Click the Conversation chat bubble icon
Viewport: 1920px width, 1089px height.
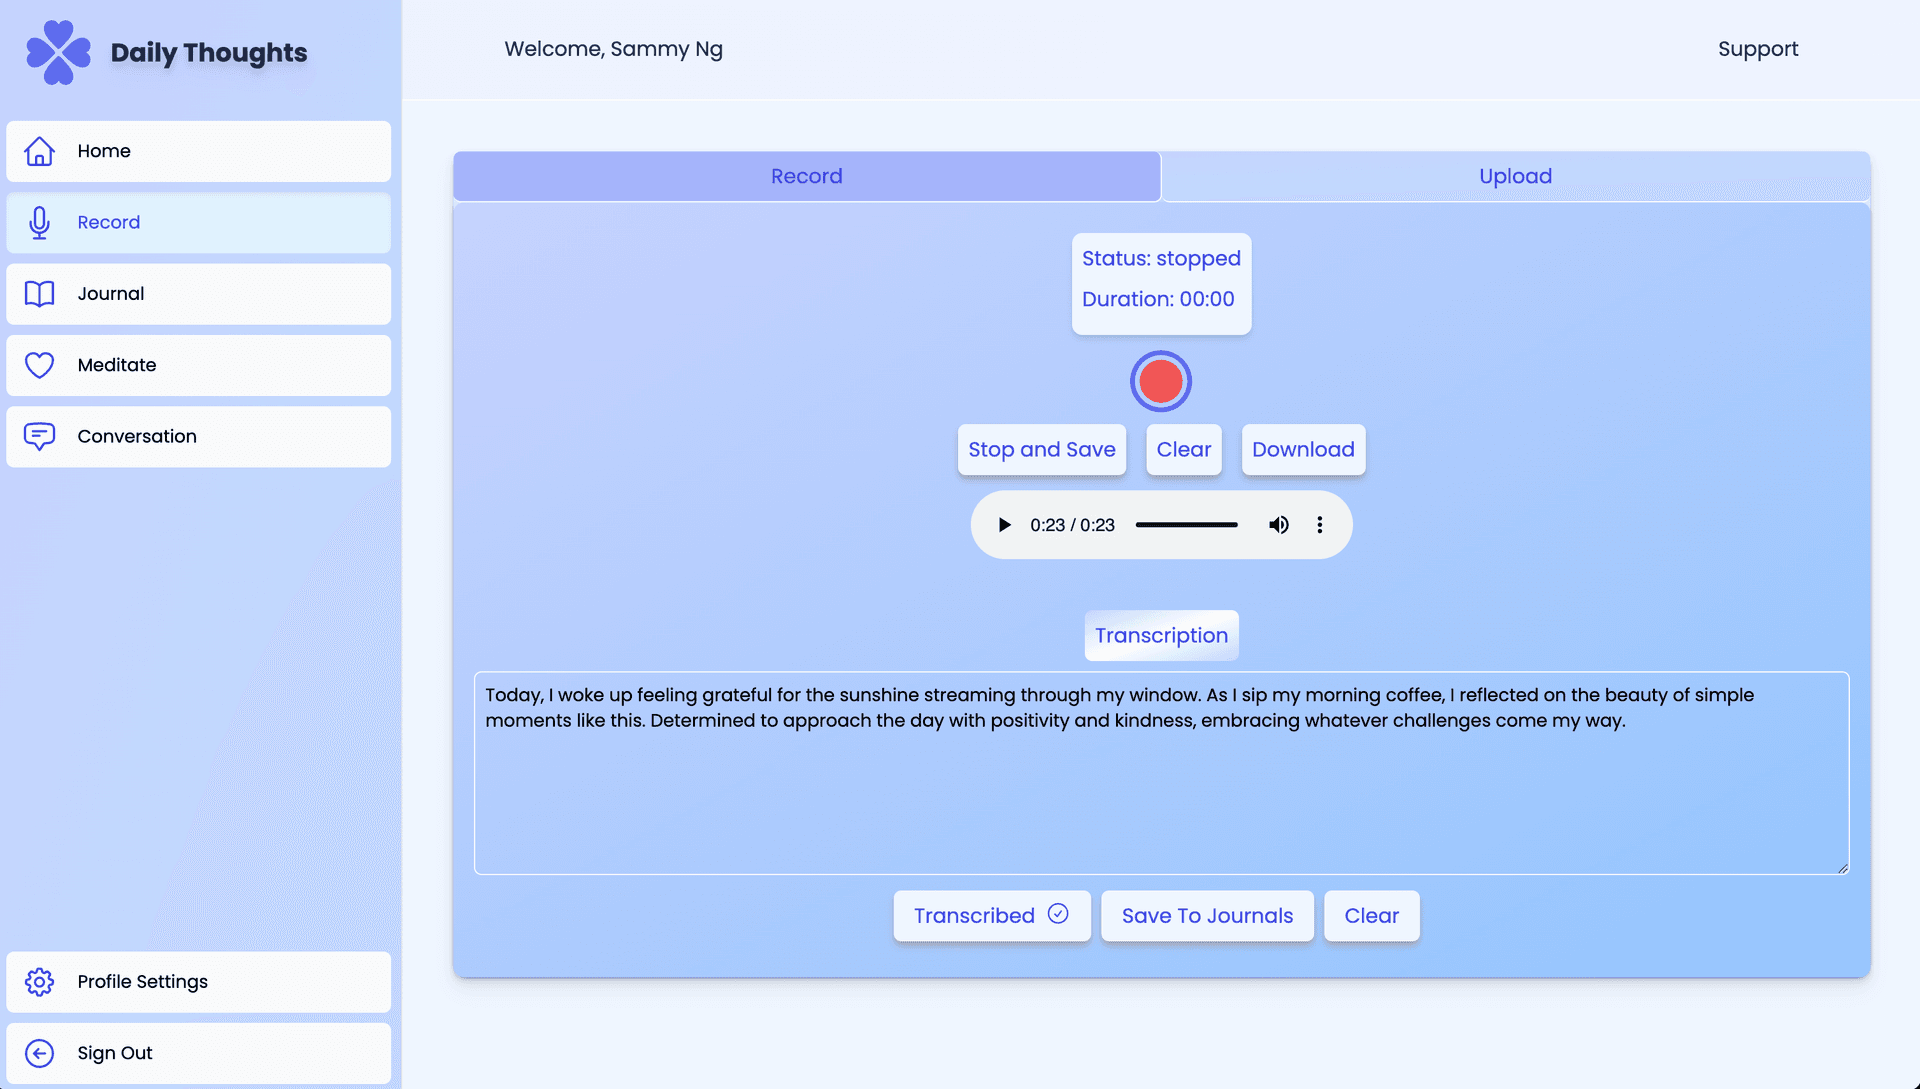coord(39,436)
